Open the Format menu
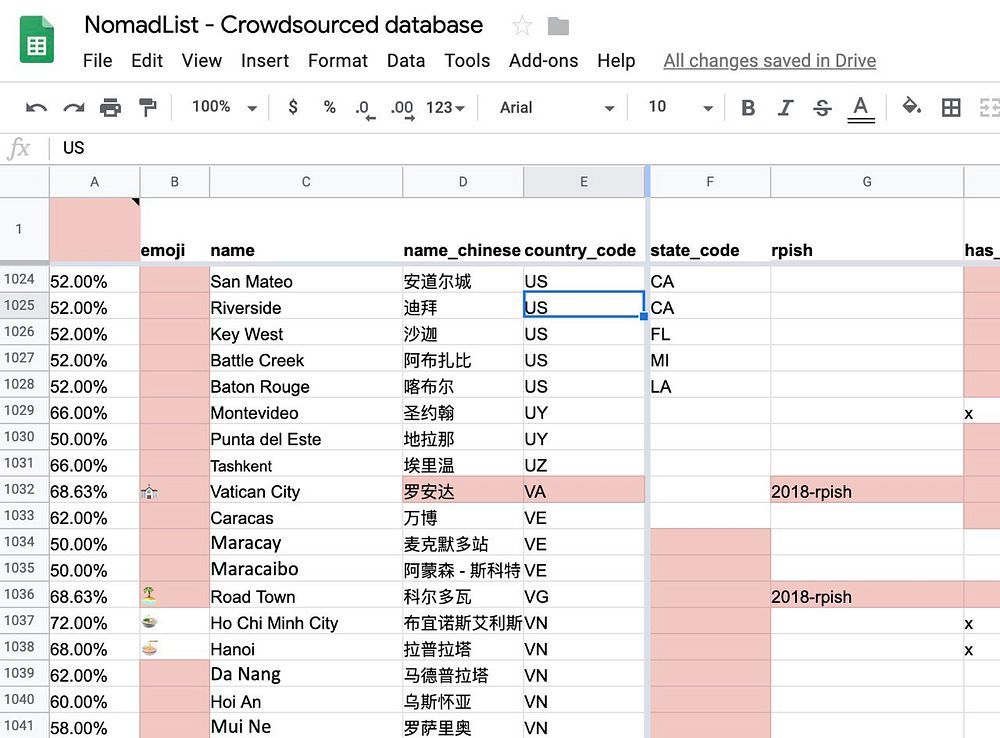Image resolution: width=1000 pixels, height=738 pixels. point(337,61)
